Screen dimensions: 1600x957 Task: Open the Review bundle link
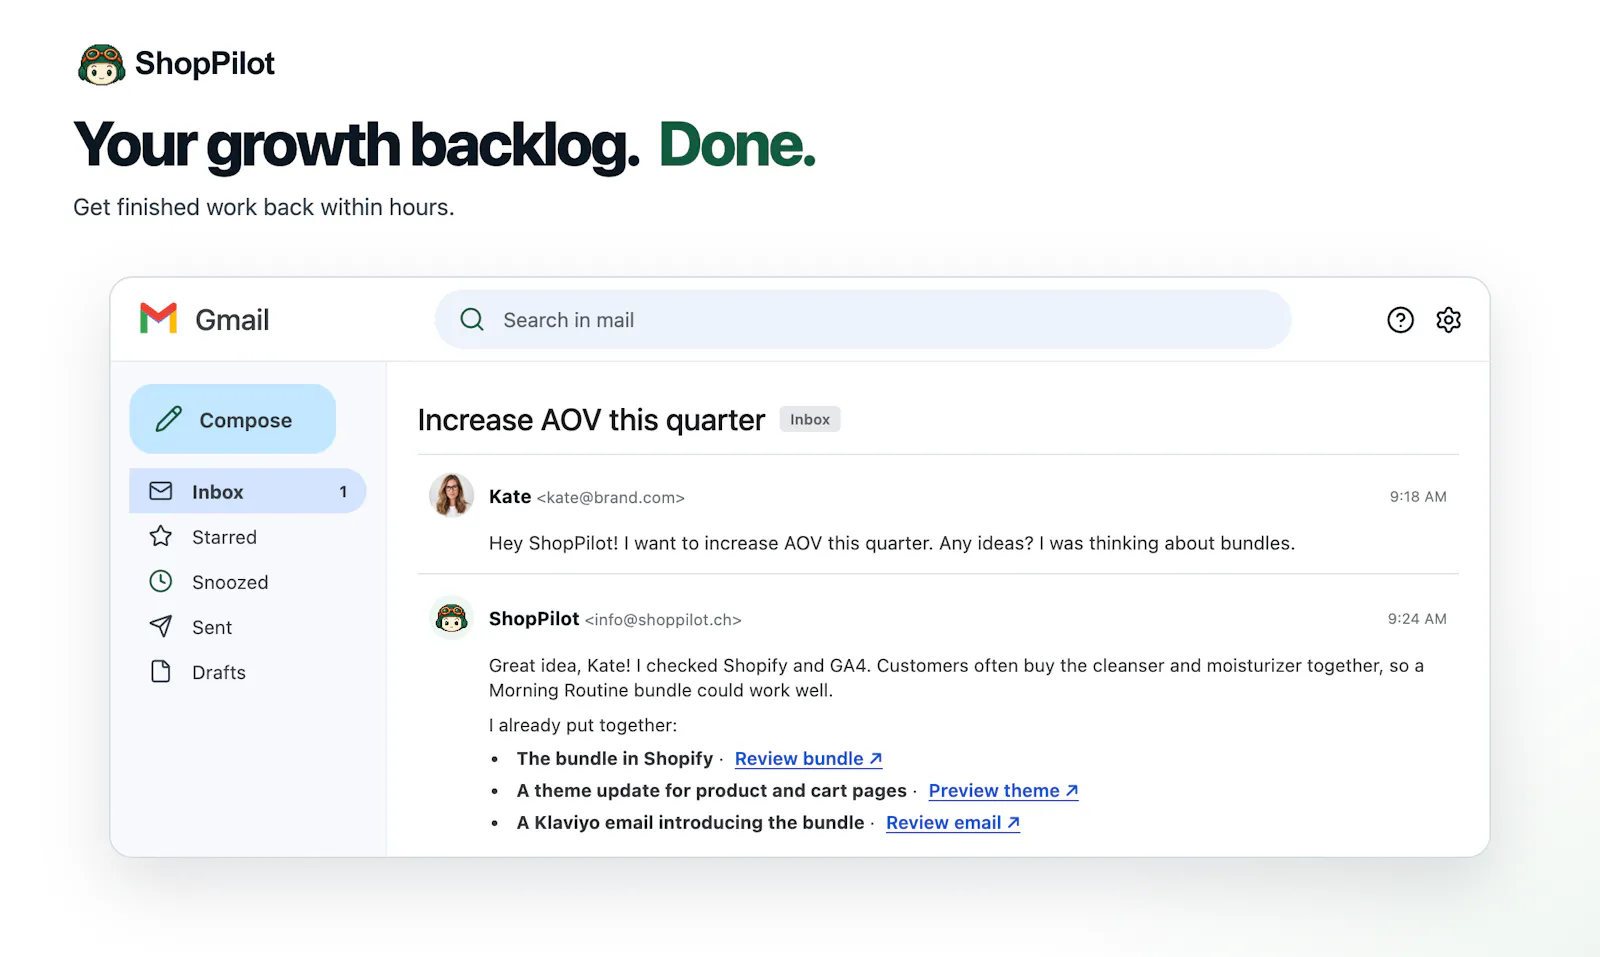[x=808, y=758]
